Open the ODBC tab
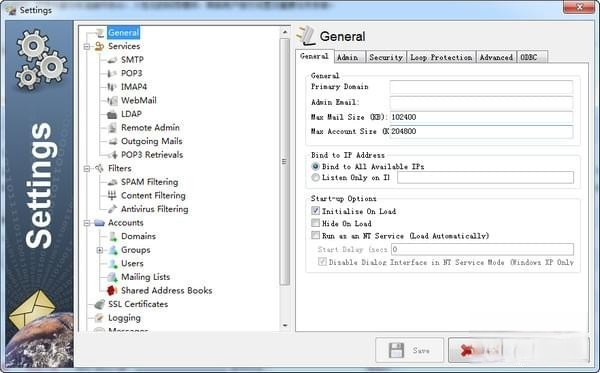This screenshot has width=600, height=373. pyautogui.click(x=532, y=57)
